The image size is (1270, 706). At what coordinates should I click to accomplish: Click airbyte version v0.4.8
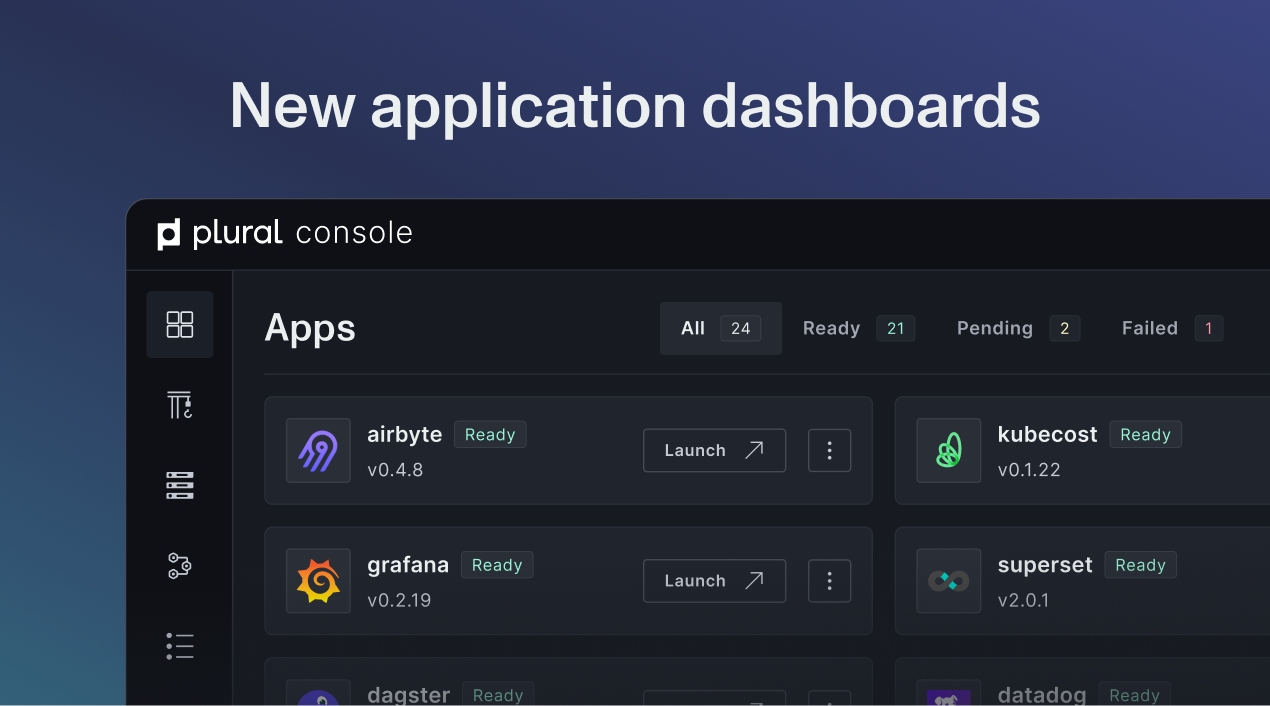tap(395, 470)
